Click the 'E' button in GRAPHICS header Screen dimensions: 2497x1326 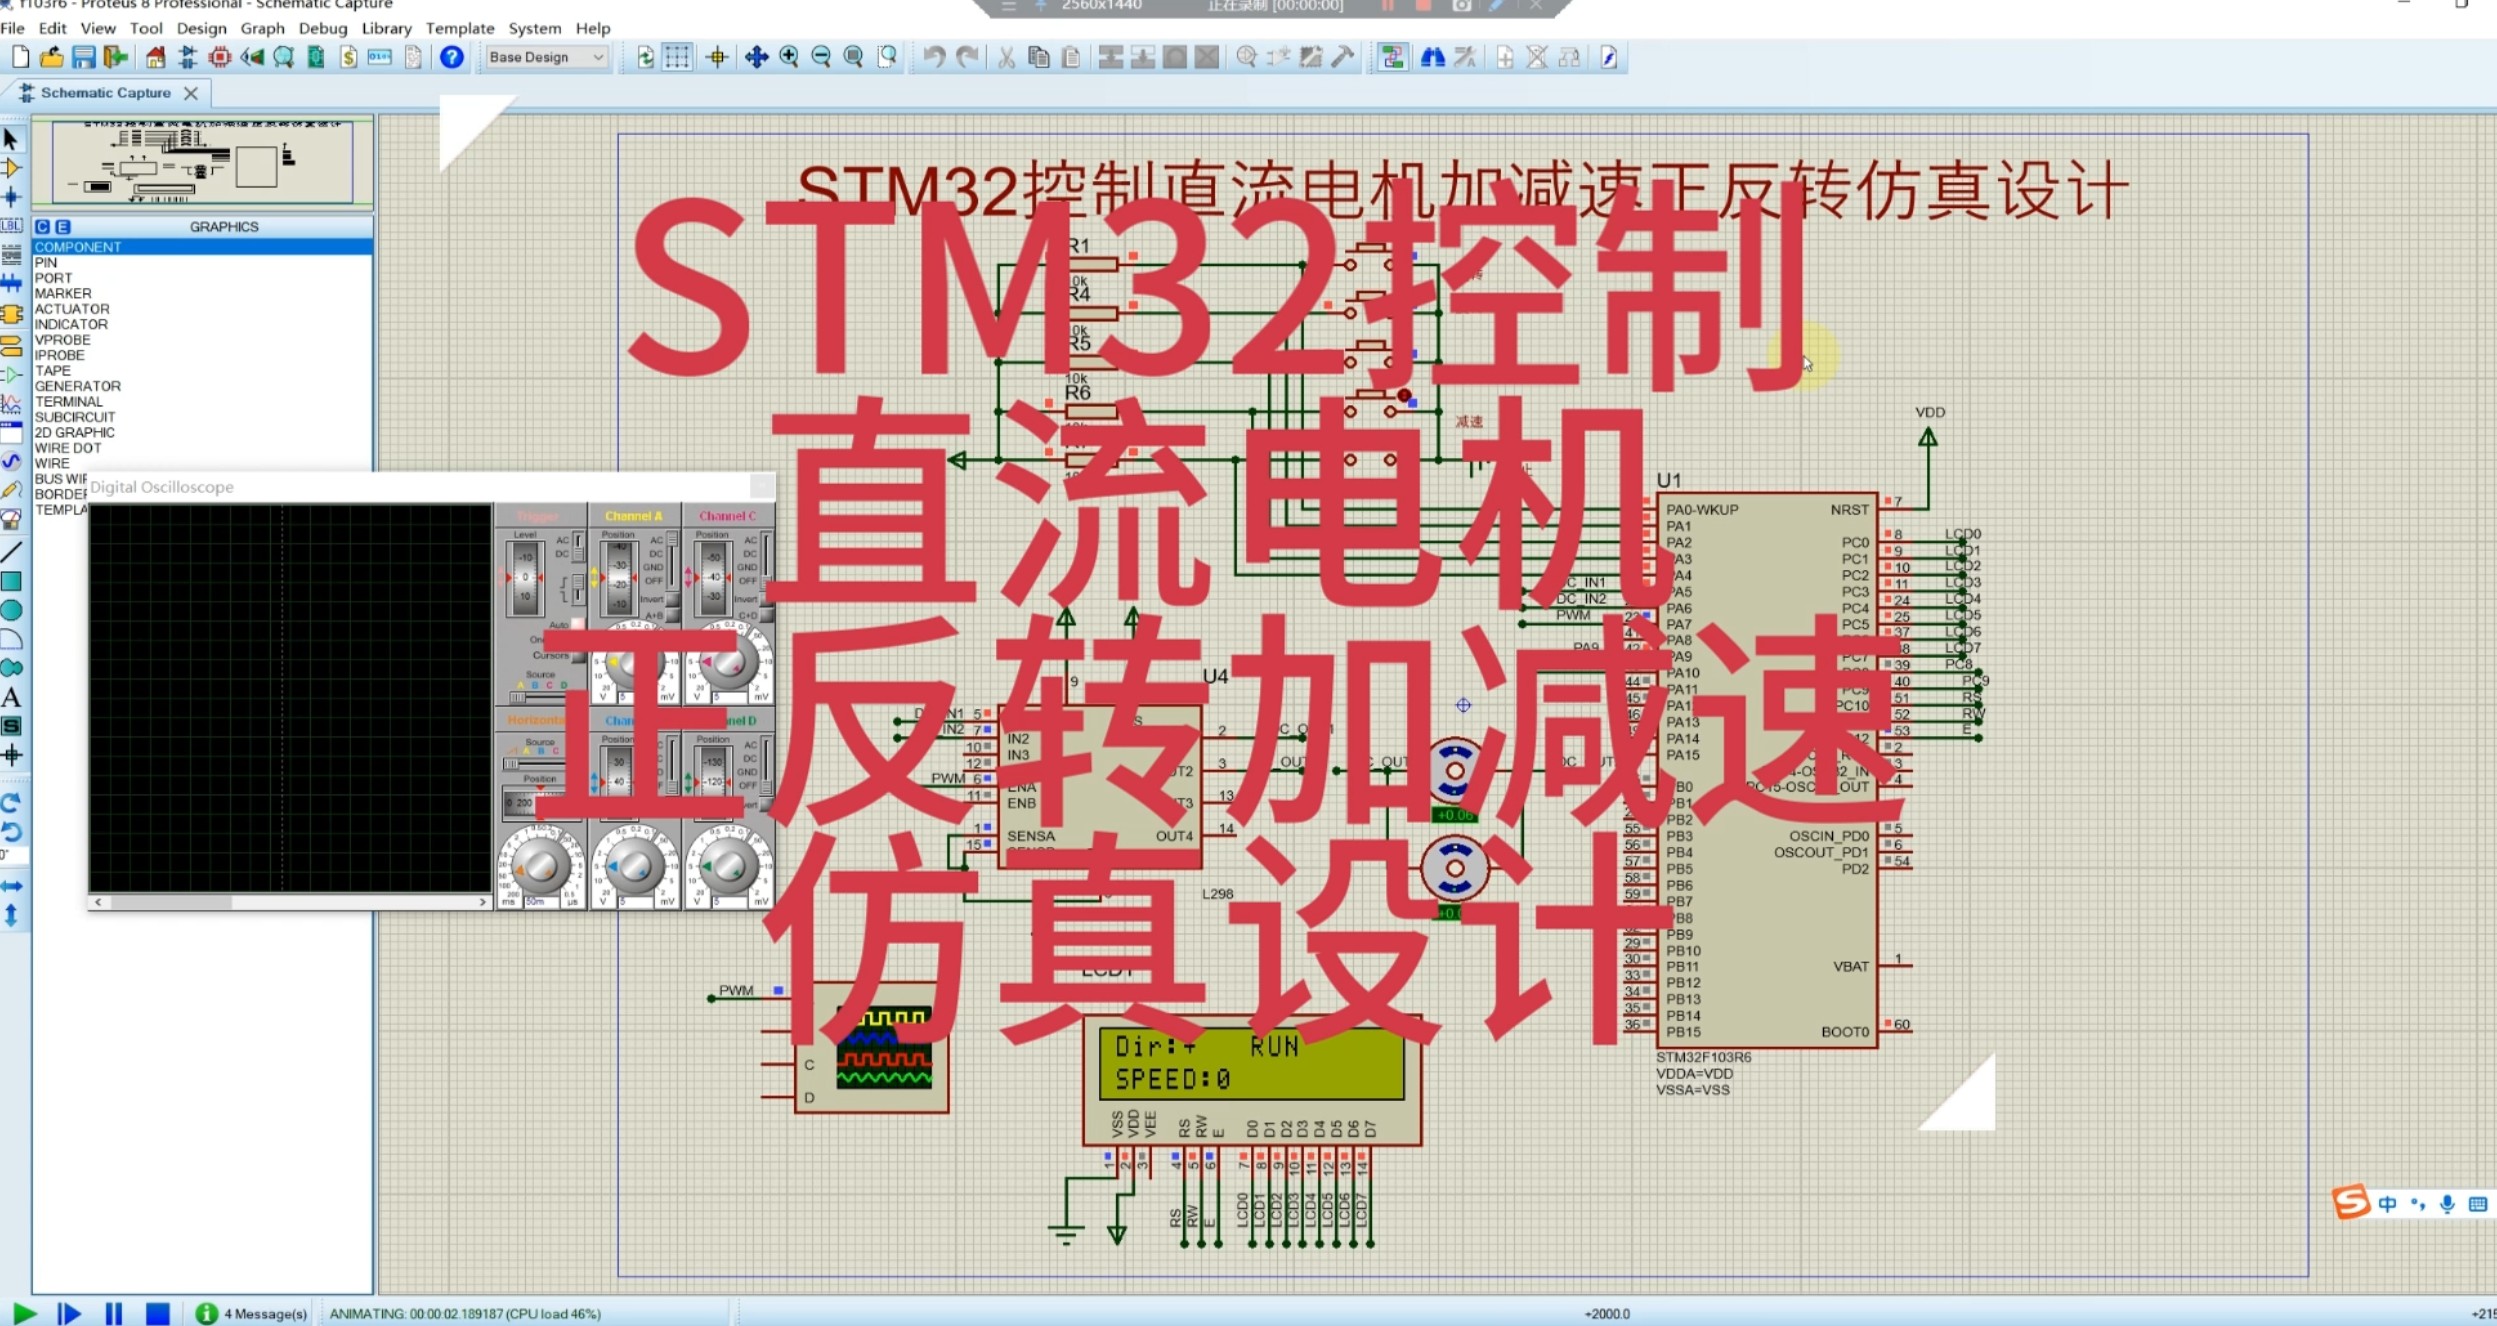click(x=63, y=227)
